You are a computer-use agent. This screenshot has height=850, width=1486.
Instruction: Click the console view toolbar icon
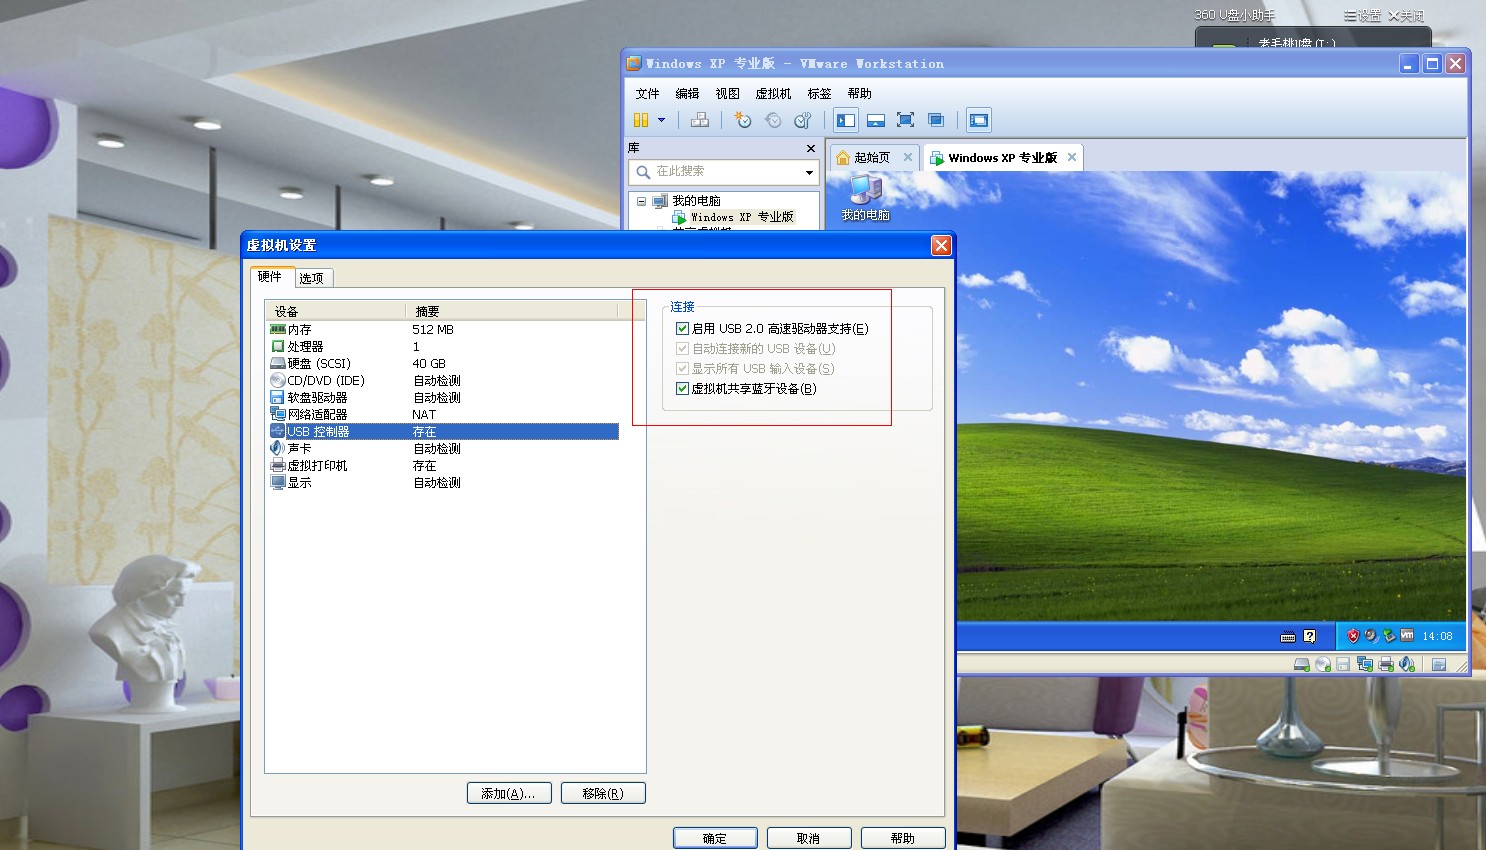(x=979, y=120)
